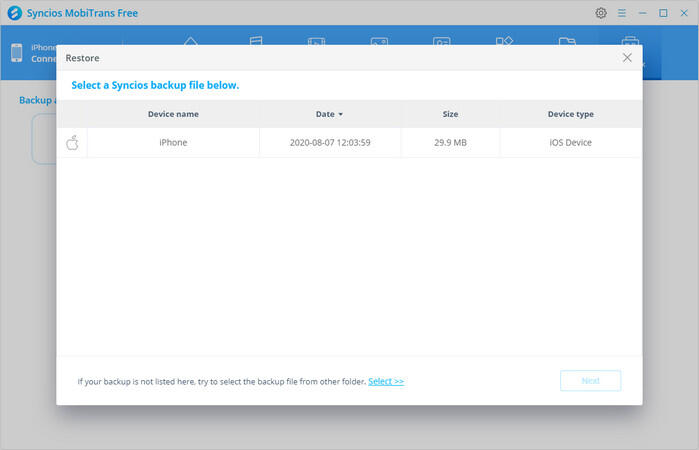699x450 pixels.
Task: Click the photos icon in the top toolbar
Action: (379, 44)
